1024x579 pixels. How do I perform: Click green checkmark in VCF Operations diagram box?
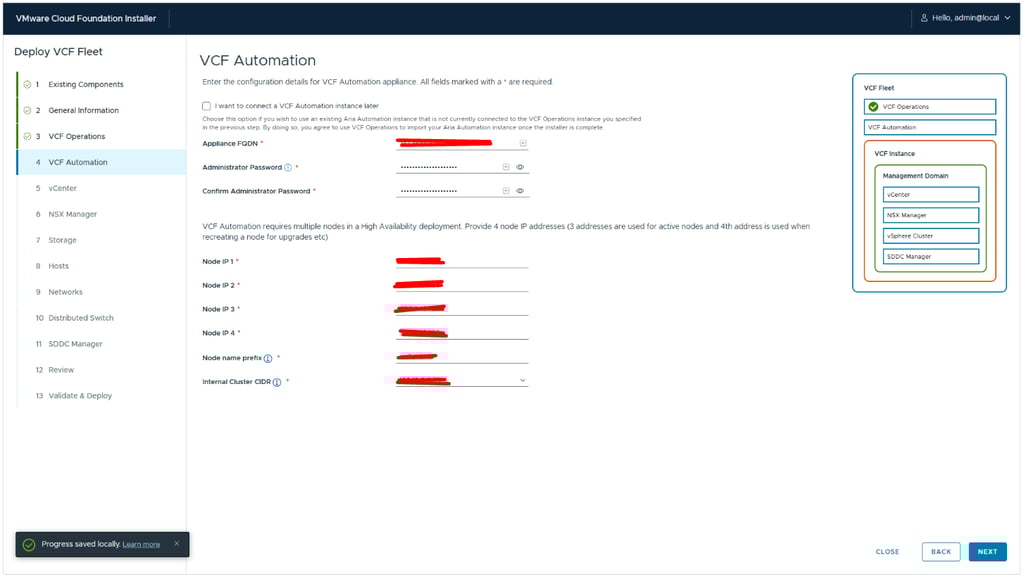[873, 106]
